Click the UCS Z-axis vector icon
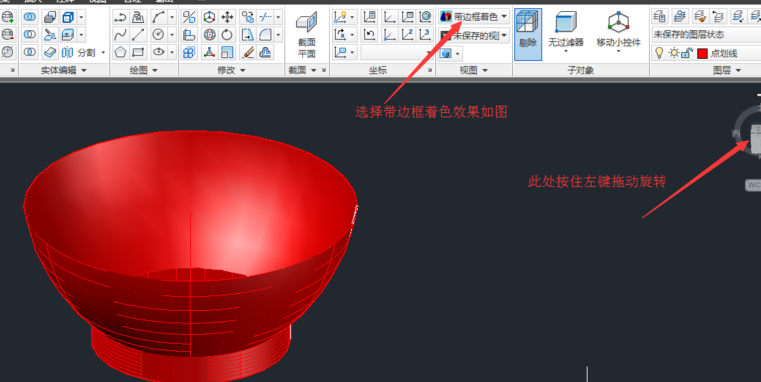This screenshot has height=382, width=761. pyautogui.click(x=408, y=34)
